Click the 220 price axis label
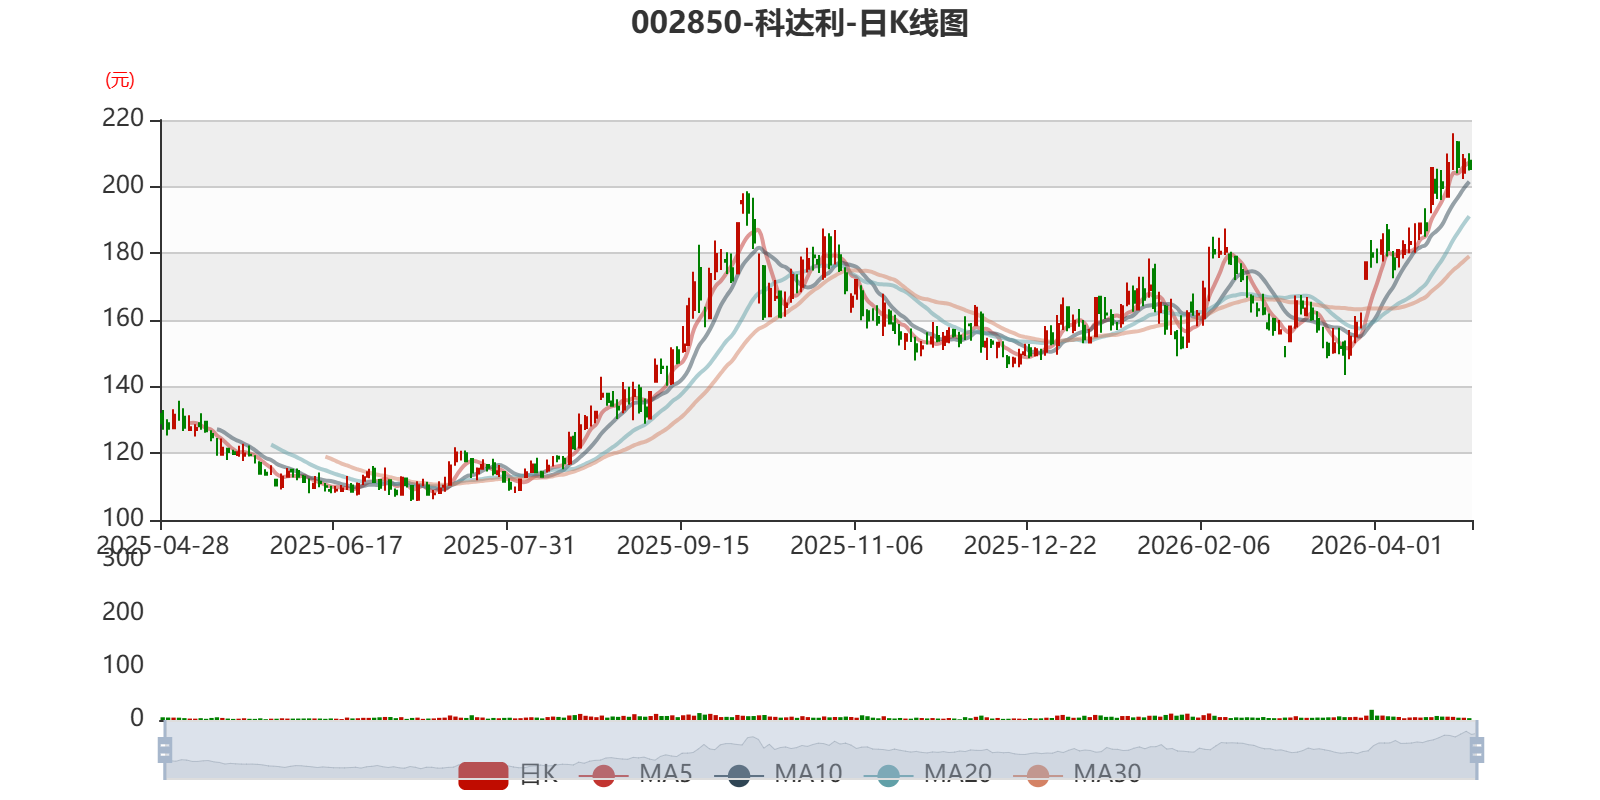The width and height of the screenshot is (1600, 800). point(123,119)
